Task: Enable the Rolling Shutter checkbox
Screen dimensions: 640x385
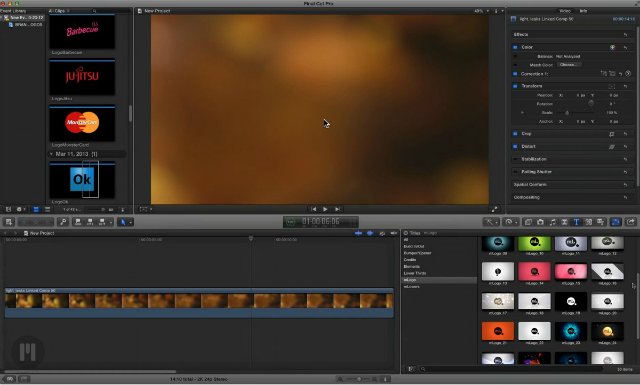Action: pyautogui.click(x=515, y=172)
